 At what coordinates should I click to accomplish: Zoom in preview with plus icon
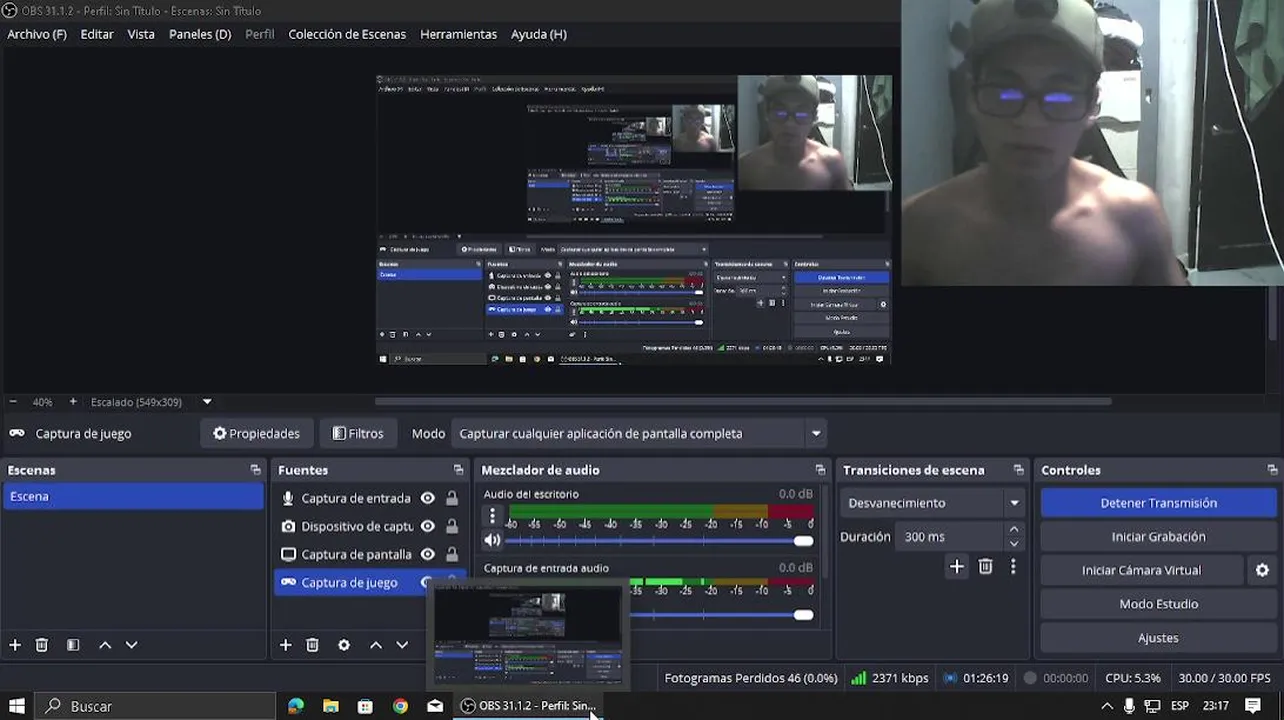(x=73, y=402)
